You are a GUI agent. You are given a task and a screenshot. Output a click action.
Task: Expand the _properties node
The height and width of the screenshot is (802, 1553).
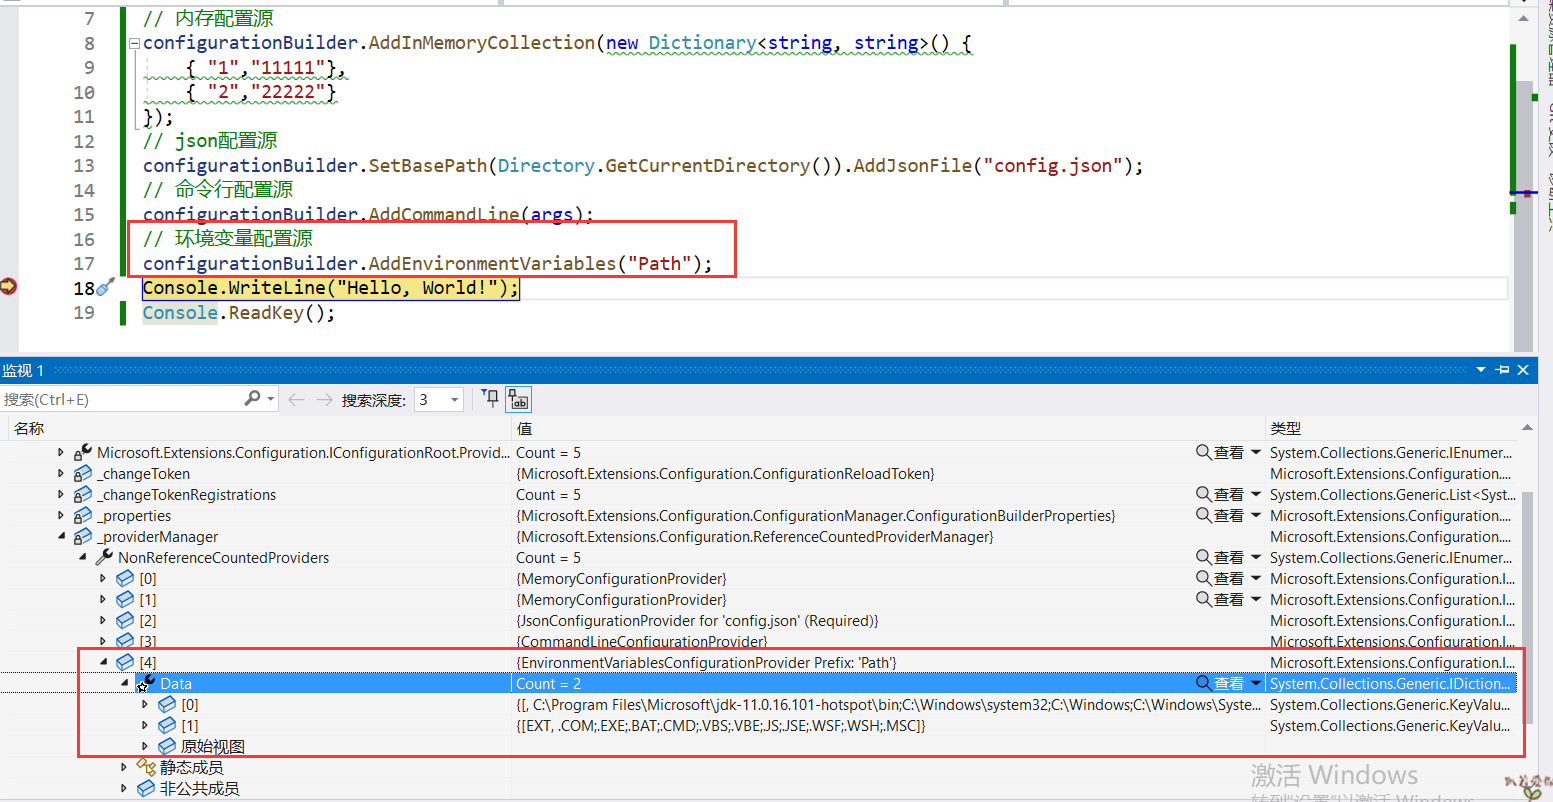point(61,516)
